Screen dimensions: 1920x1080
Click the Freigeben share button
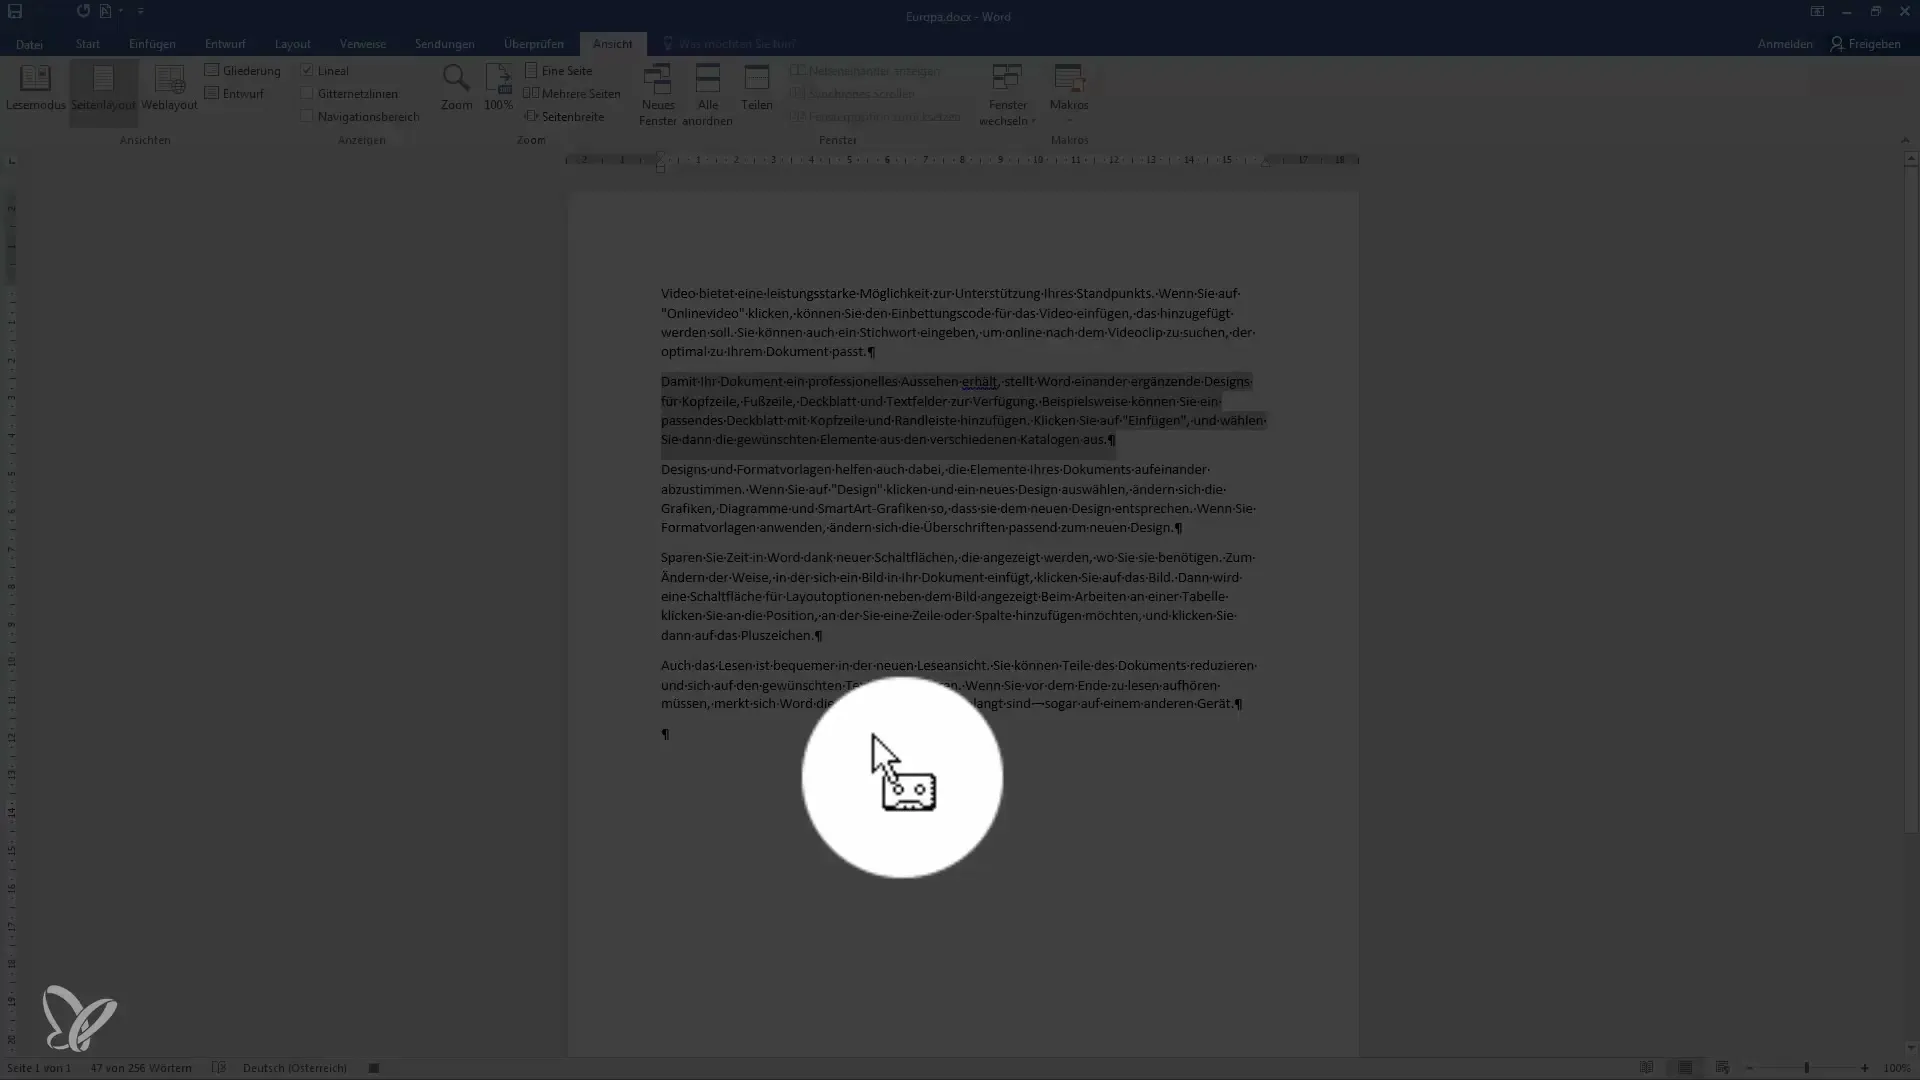(1865, 44)
